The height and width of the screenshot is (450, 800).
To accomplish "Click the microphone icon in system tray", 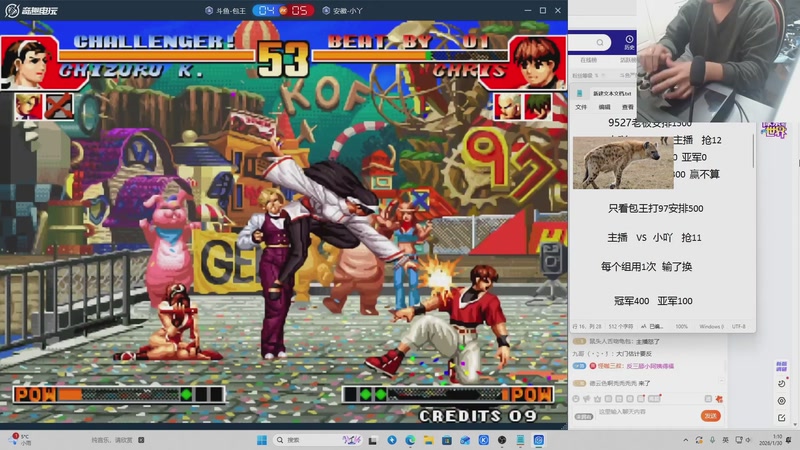I will click(x=712, y=440).
